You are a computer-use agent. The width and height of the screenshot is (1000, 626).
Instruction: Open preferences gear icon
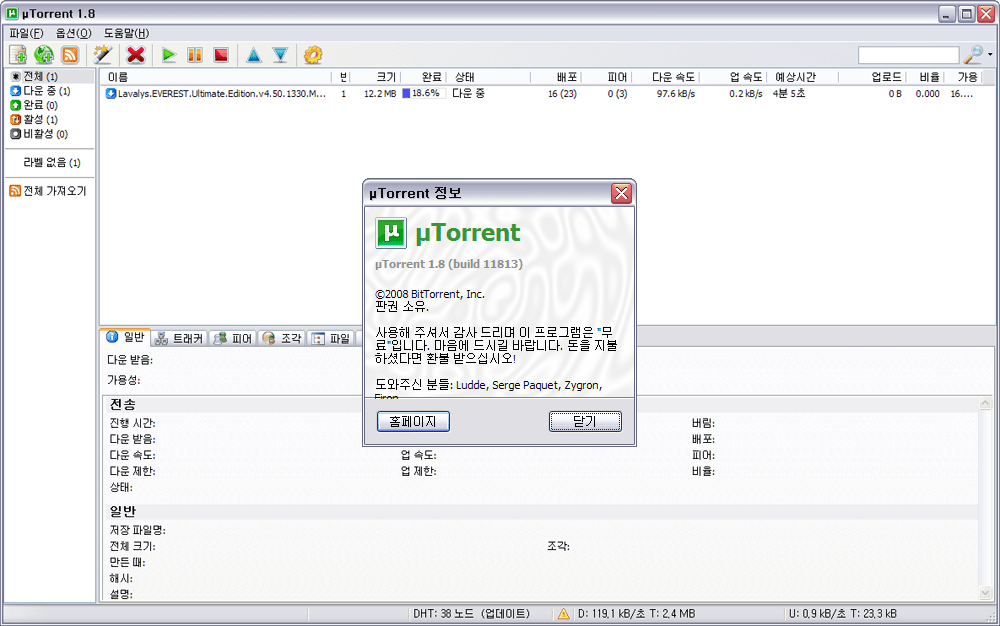point(312,55)
